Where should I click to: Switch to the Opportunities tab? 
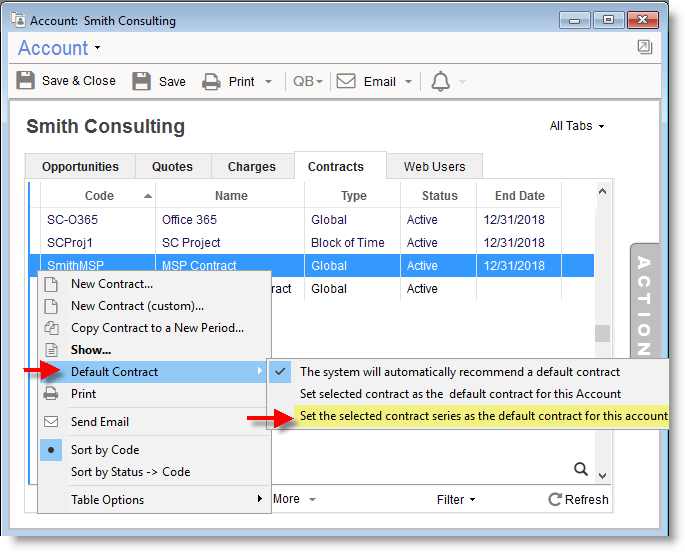click(x=80, y=167)
